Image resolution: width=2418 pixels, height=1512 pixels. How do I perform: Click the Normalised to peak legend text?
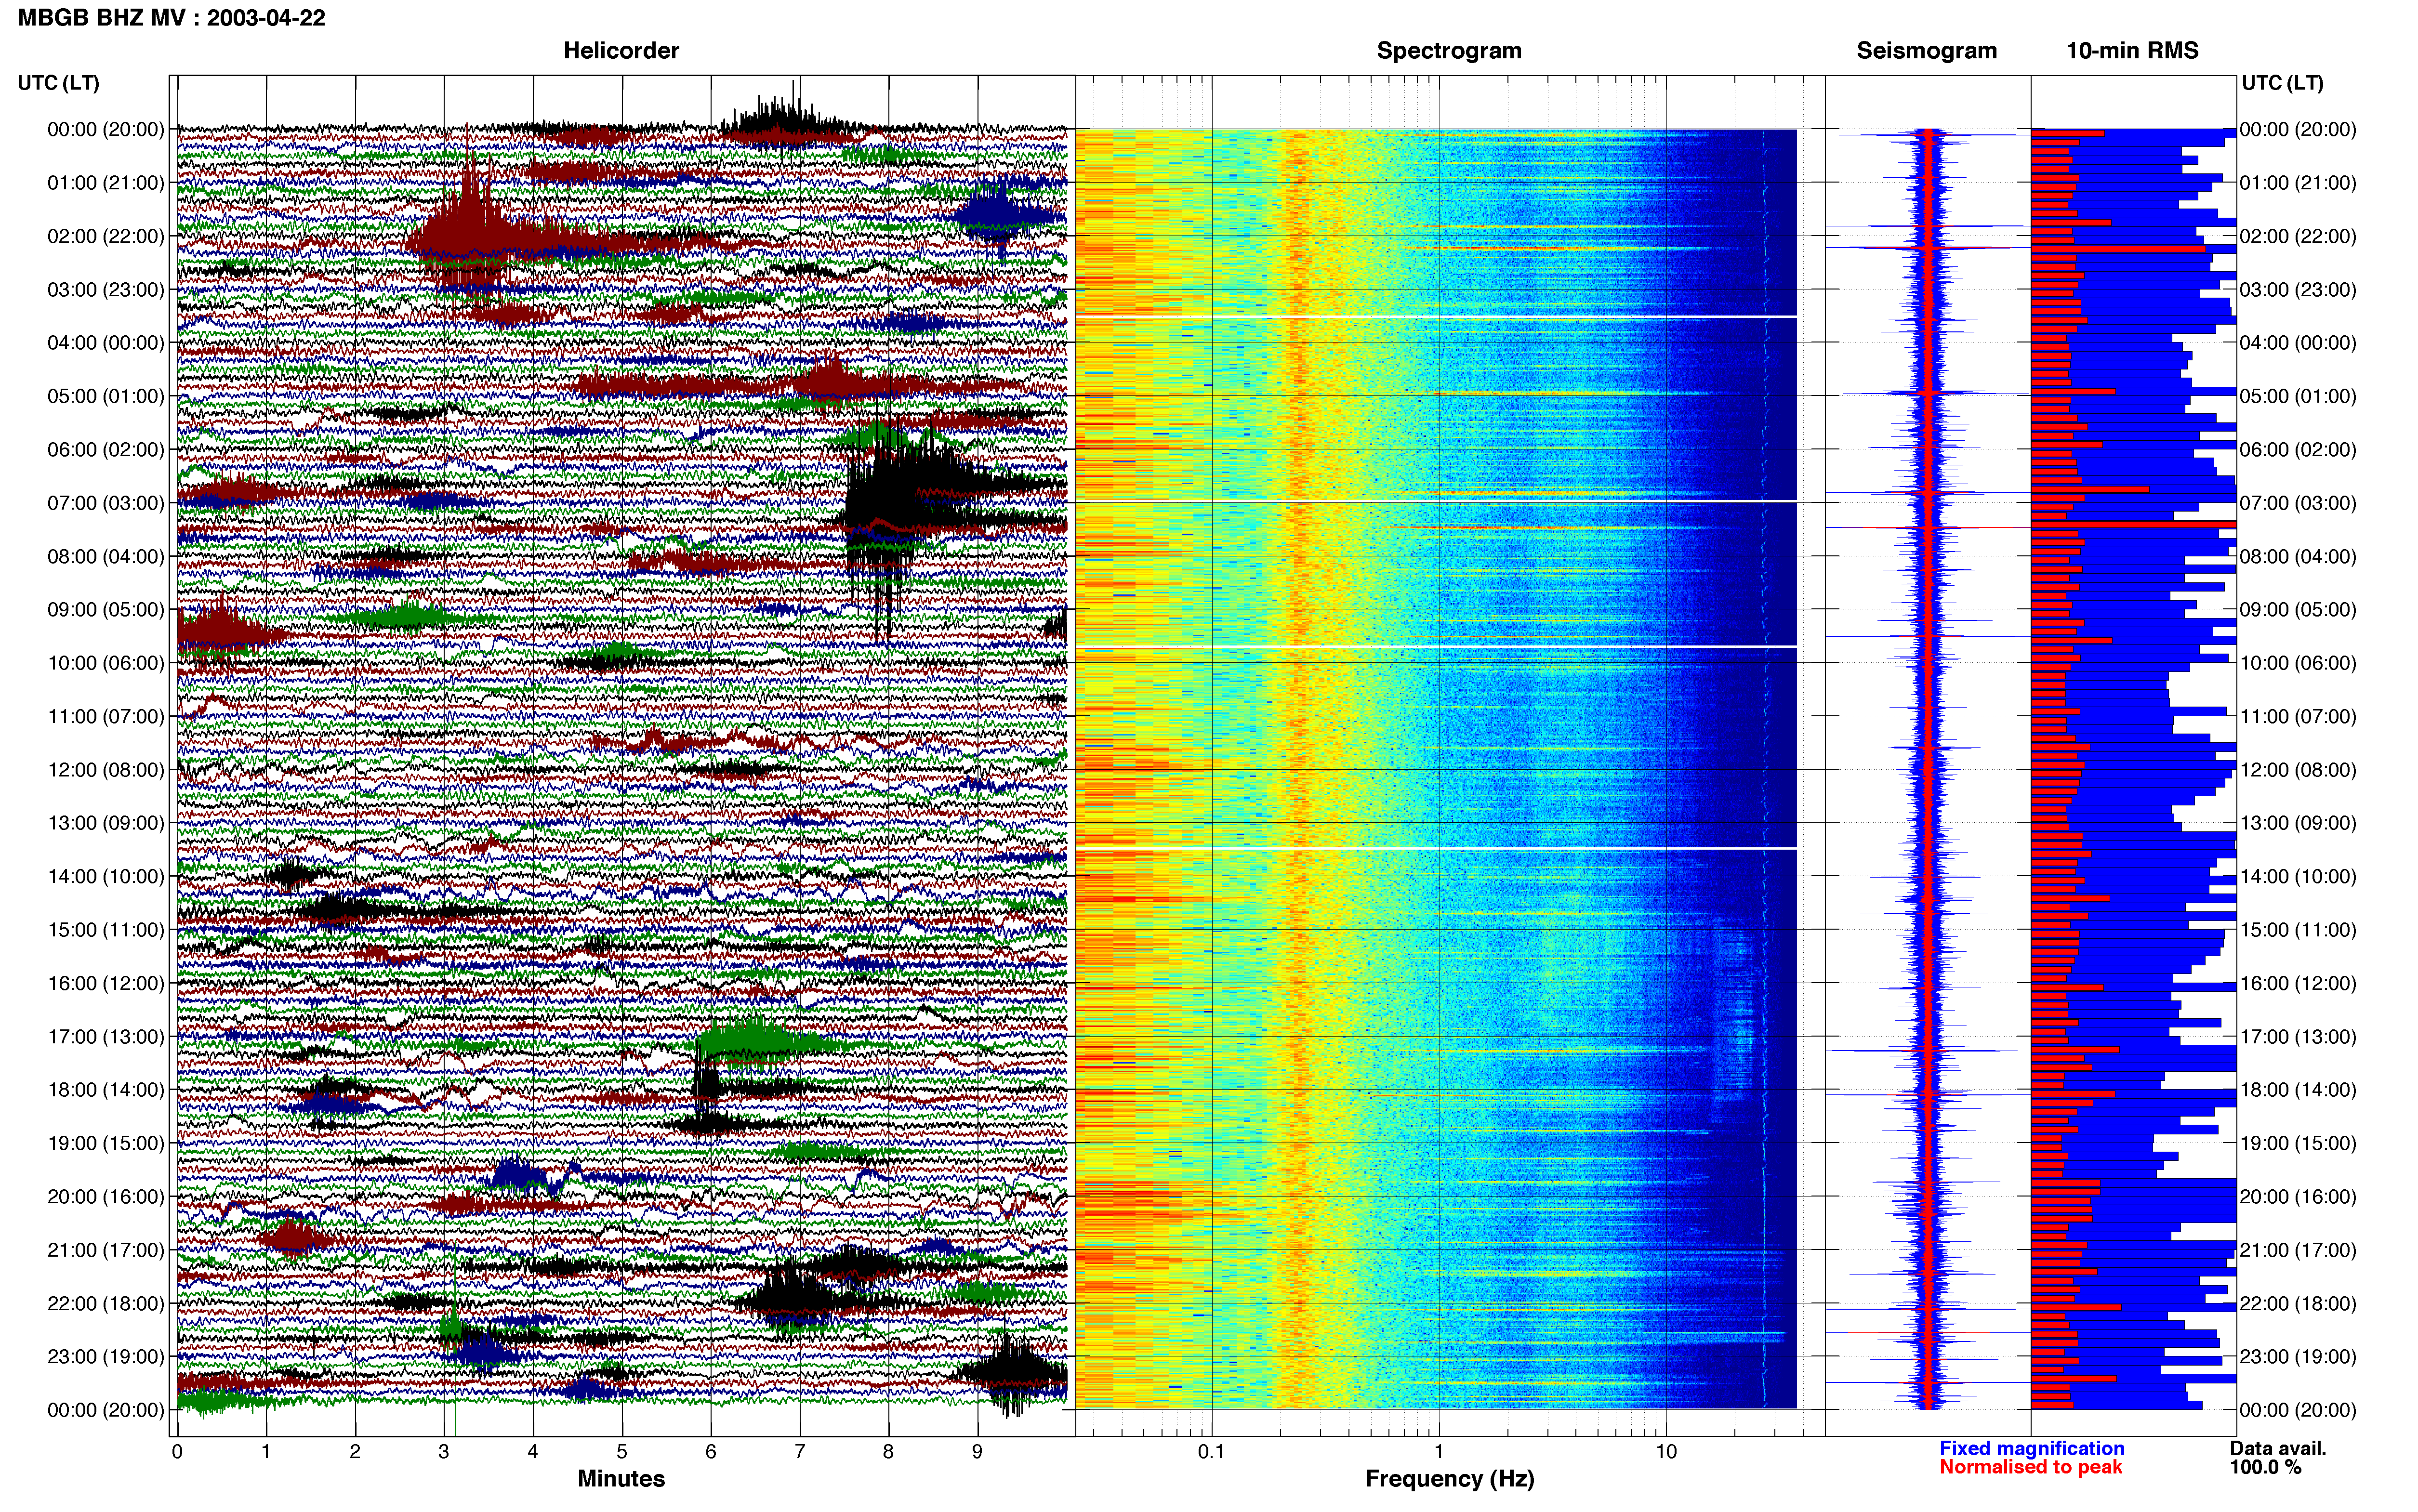pyautogui.click(x=2030, y=1467)
